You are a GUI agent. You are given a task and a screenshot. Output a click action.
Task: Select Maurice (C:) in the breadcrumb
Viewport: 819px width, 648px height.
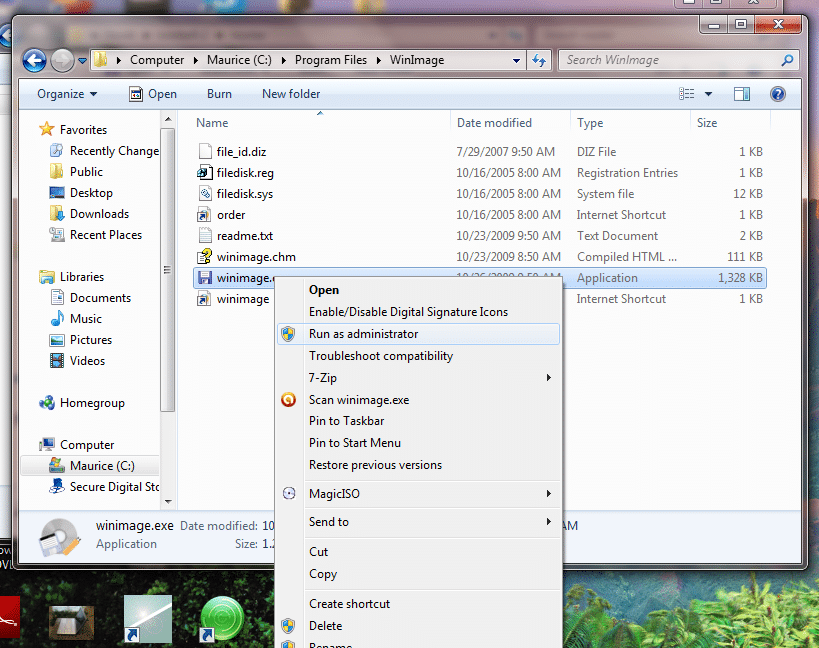239,60
